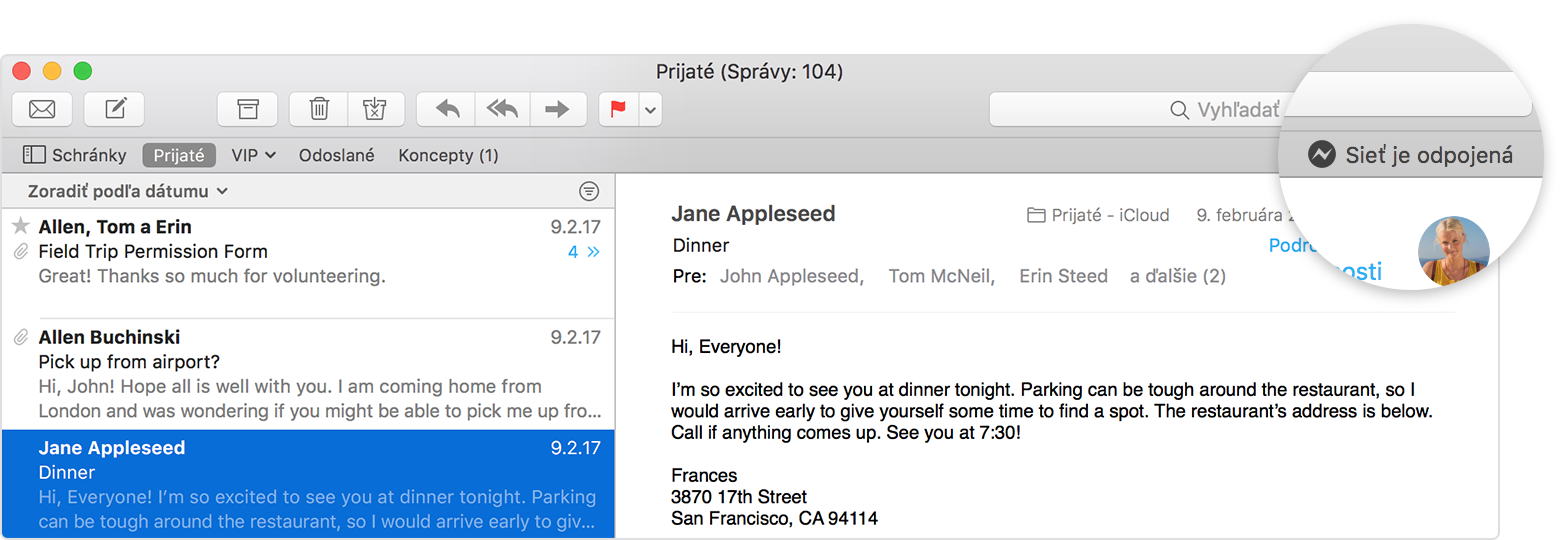Click recipient John Appleseed

tap(791, 276)
